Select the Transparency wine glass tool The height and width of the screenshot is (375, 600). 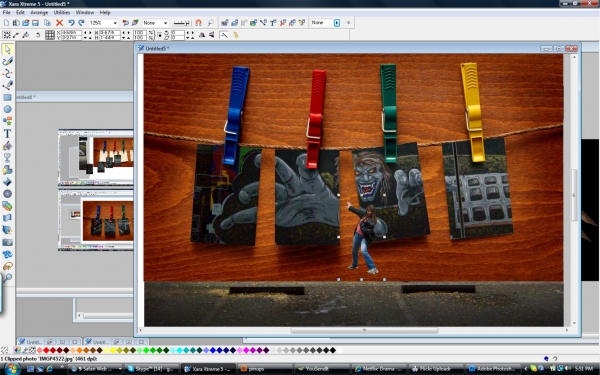click(7, 158)
